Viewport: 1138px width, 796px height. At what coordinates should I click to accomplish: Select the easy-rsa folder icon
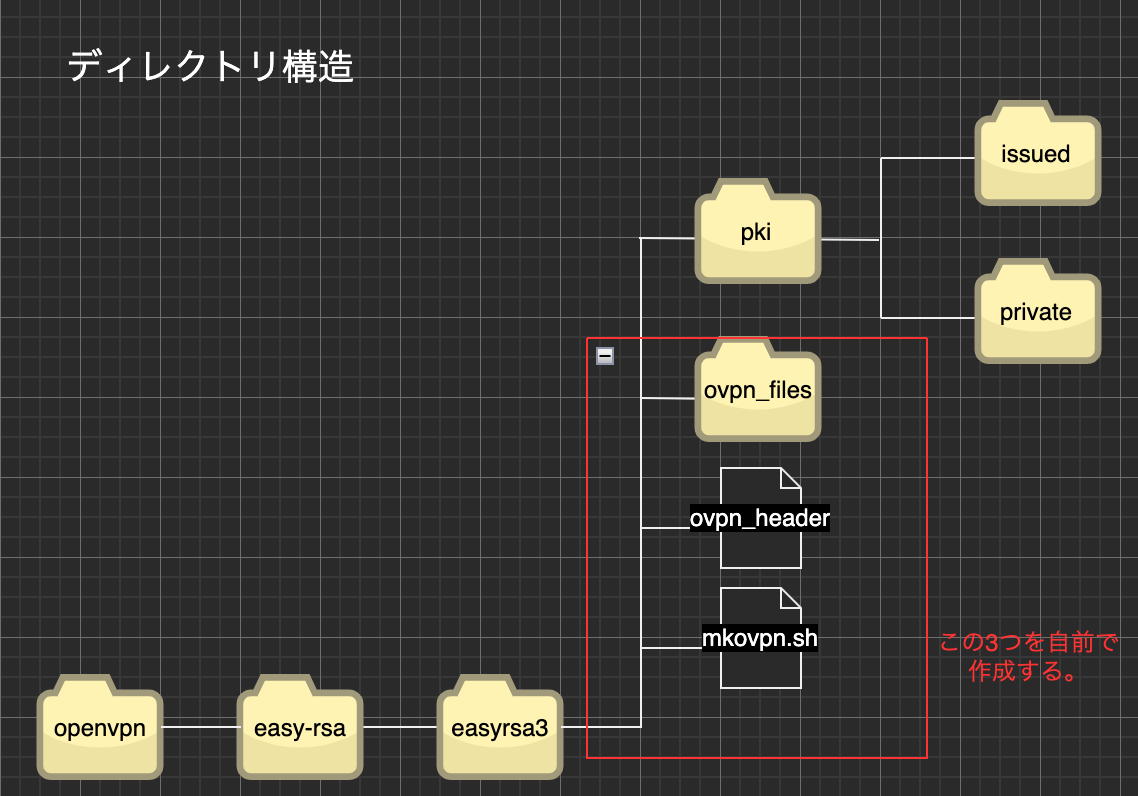pyautogui.click(x=298, y=731)
